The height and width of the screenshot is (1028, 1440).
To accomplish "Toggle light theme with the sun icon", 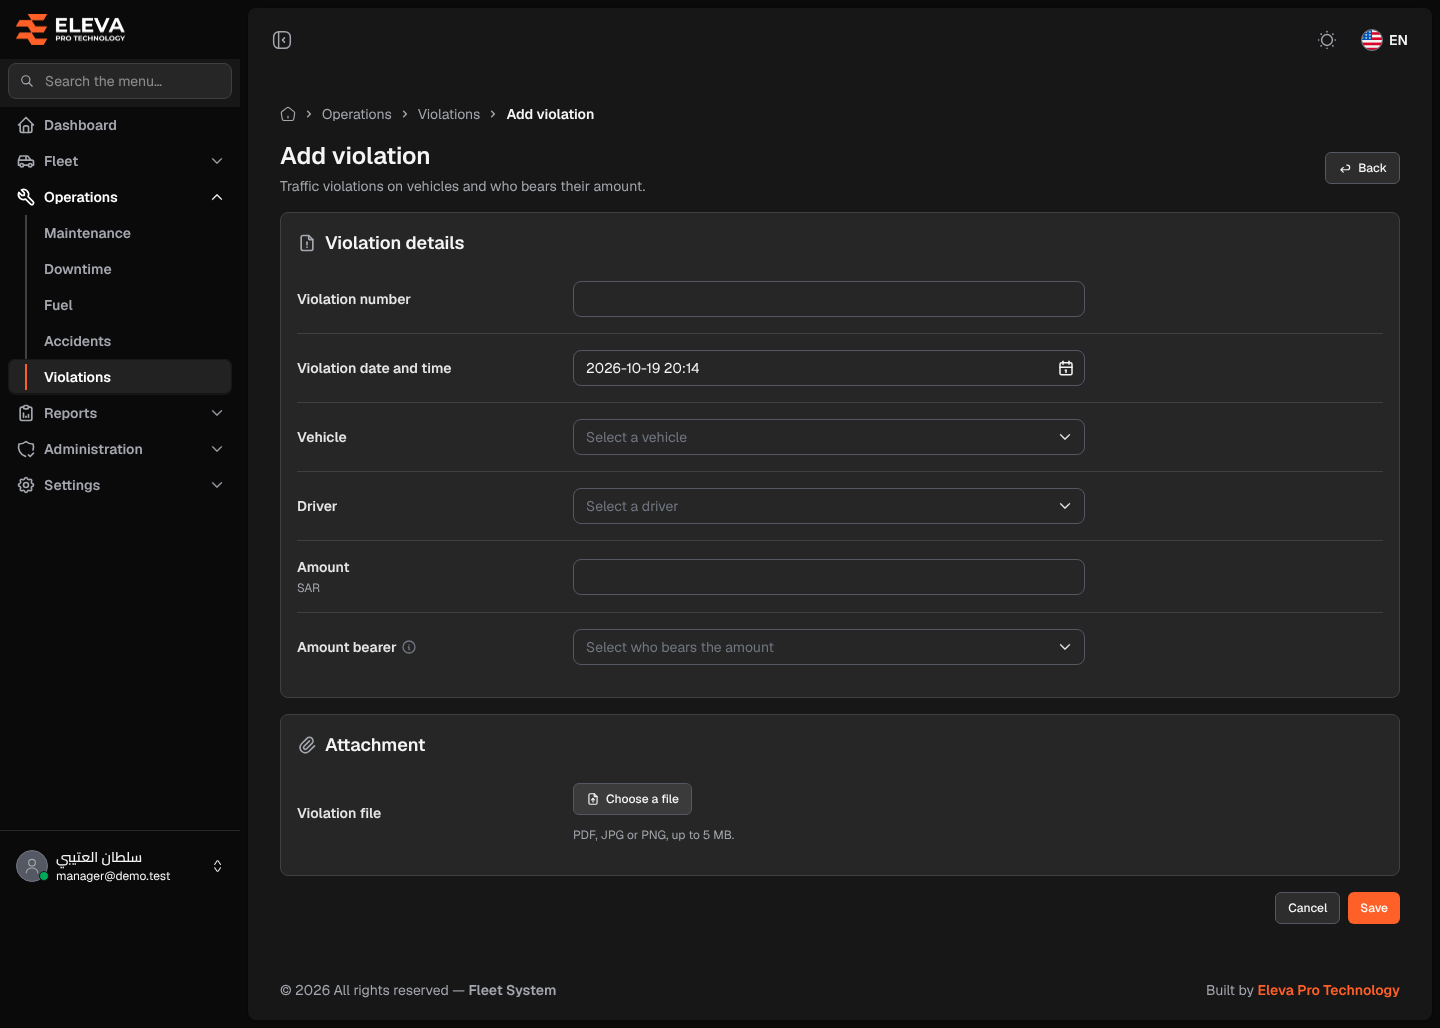I will pyautogui.click(x=1327, y=40).
